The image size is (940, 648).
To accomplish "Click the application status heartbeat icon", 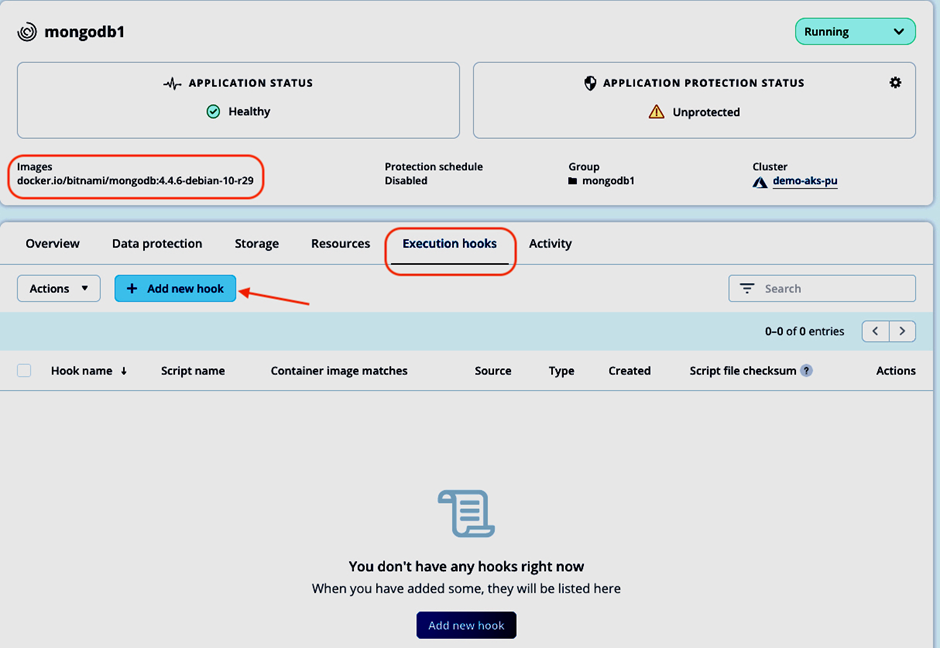I will click(x=172, y=83).
